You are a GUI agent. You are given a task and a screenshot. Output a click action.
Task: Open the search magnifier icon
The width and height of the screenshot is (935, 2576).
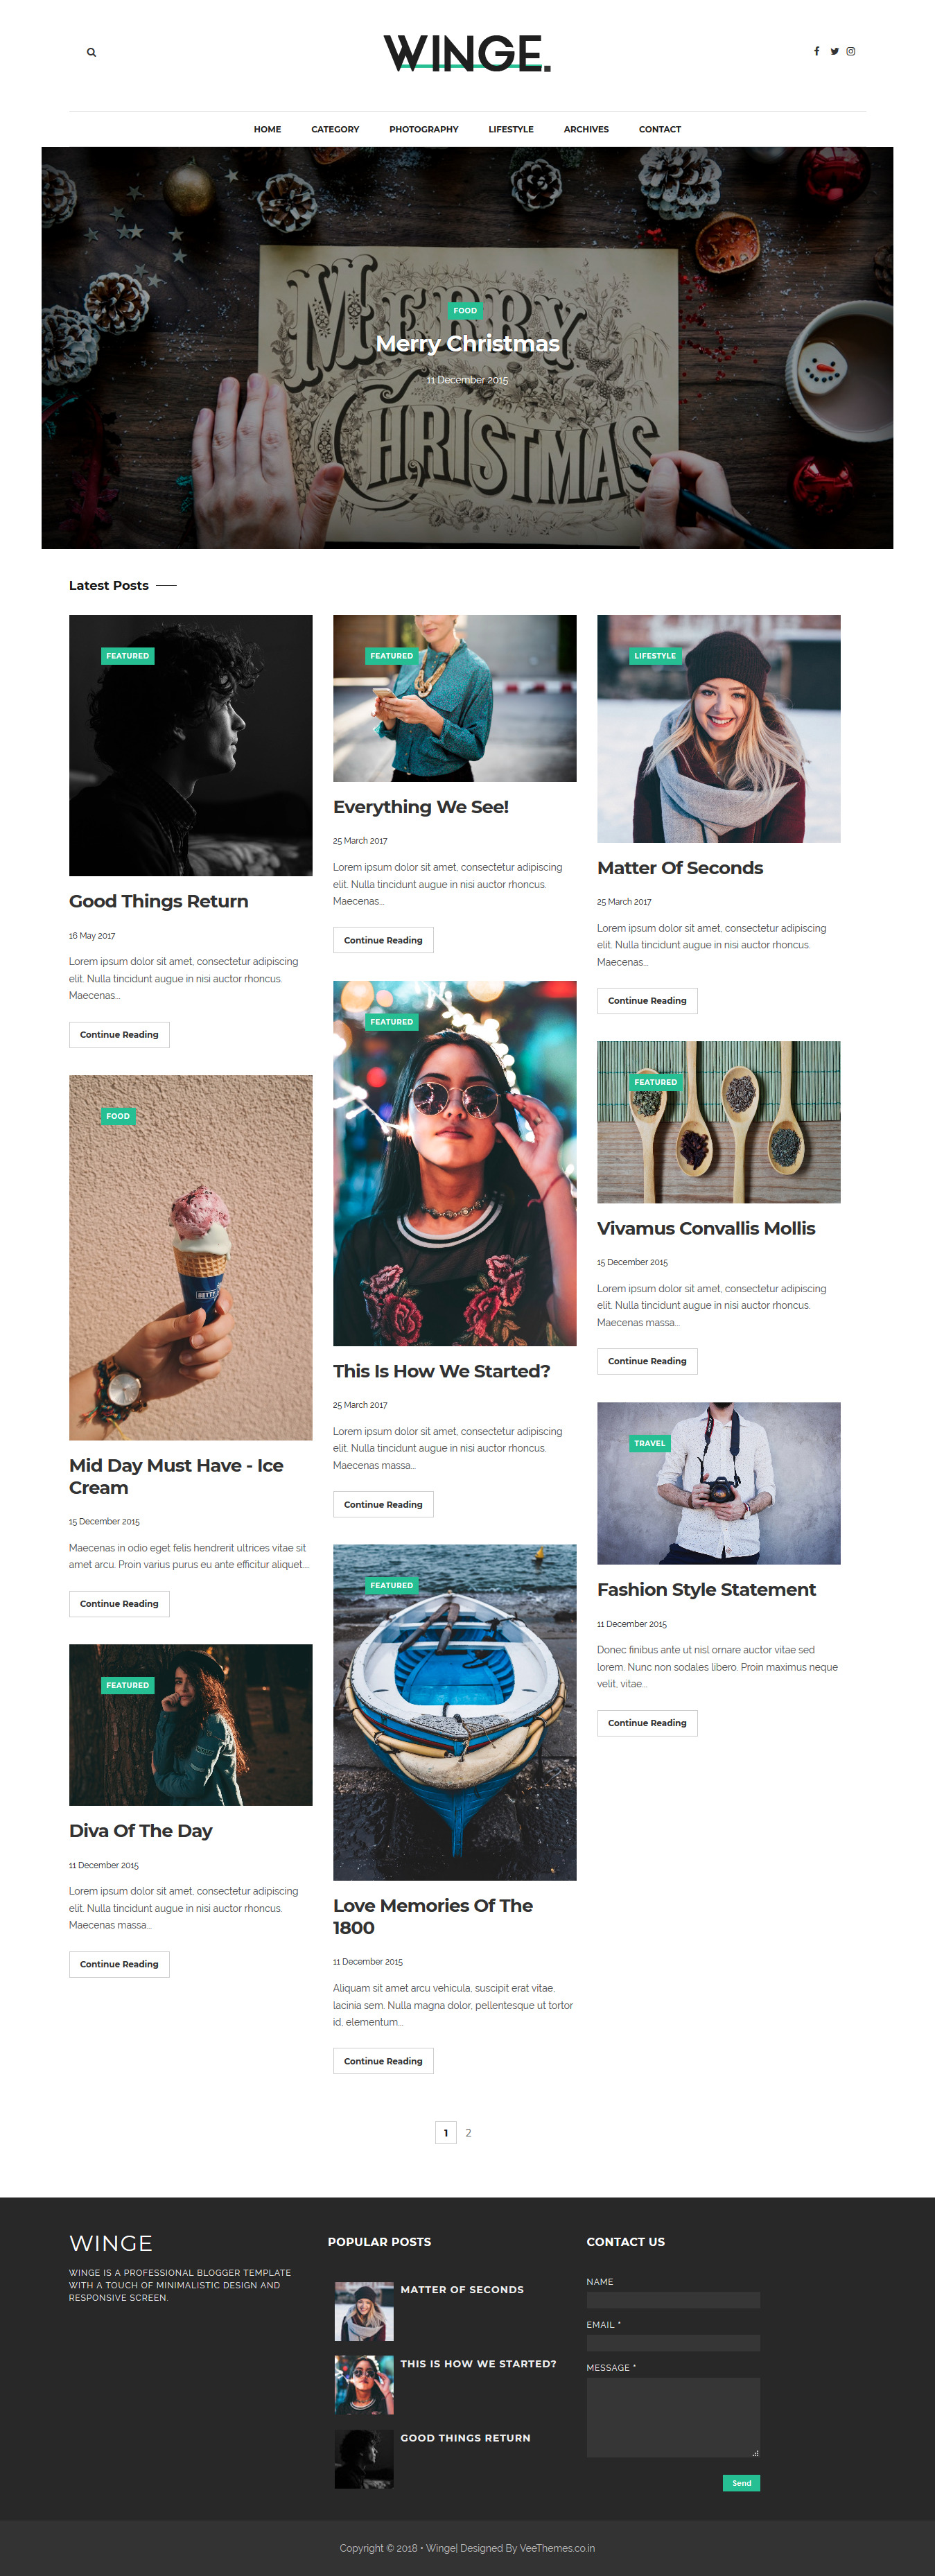(91, 52)
